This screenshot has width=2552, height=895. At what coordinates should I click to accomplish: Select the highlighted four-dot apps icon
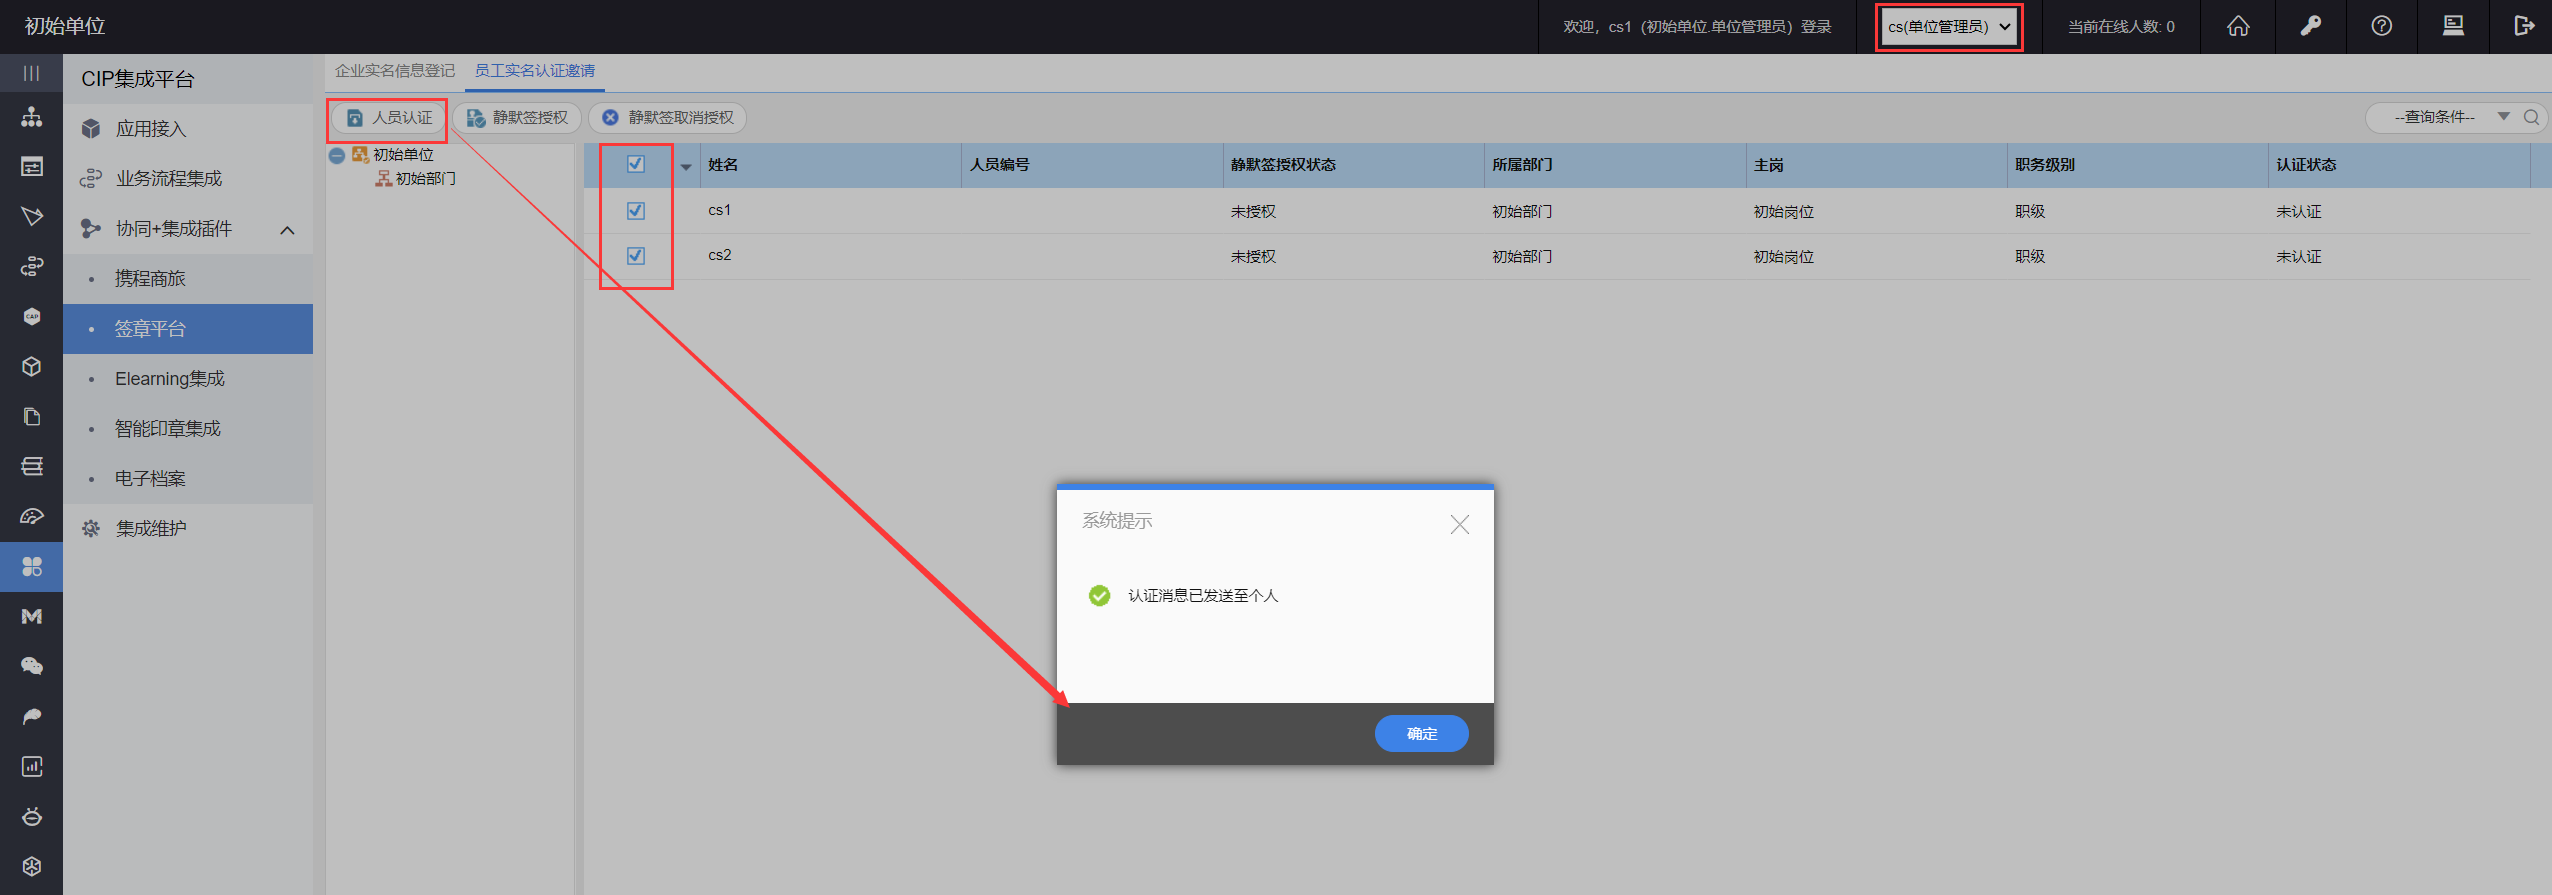[x=31, y=567]
